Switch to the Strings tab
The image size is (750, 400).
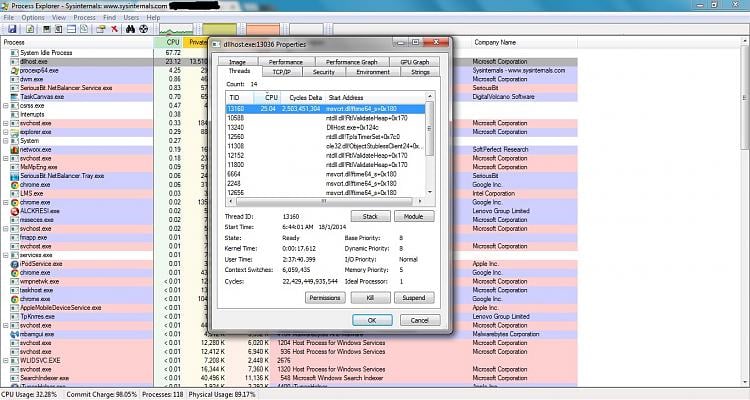click(420, 72)
